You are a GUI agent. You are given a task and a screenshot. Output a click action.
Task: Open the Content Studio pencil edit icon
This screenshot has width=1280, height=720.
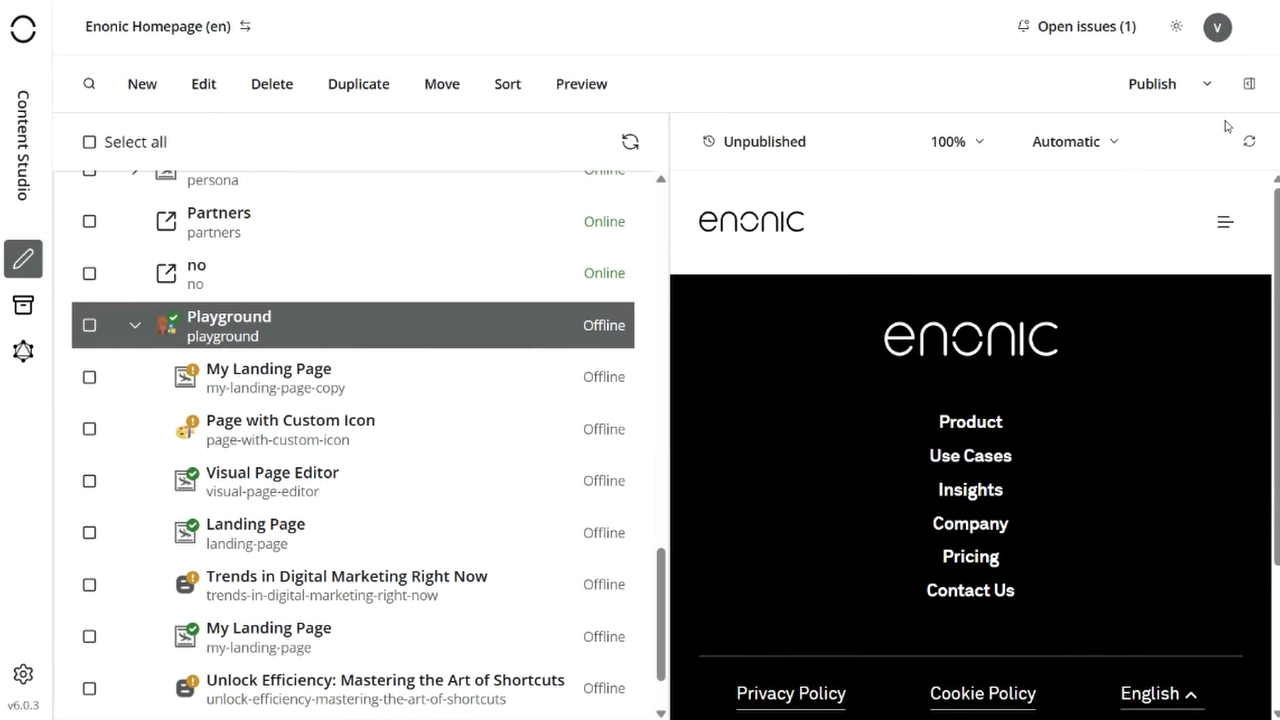[x=23, y=259]
